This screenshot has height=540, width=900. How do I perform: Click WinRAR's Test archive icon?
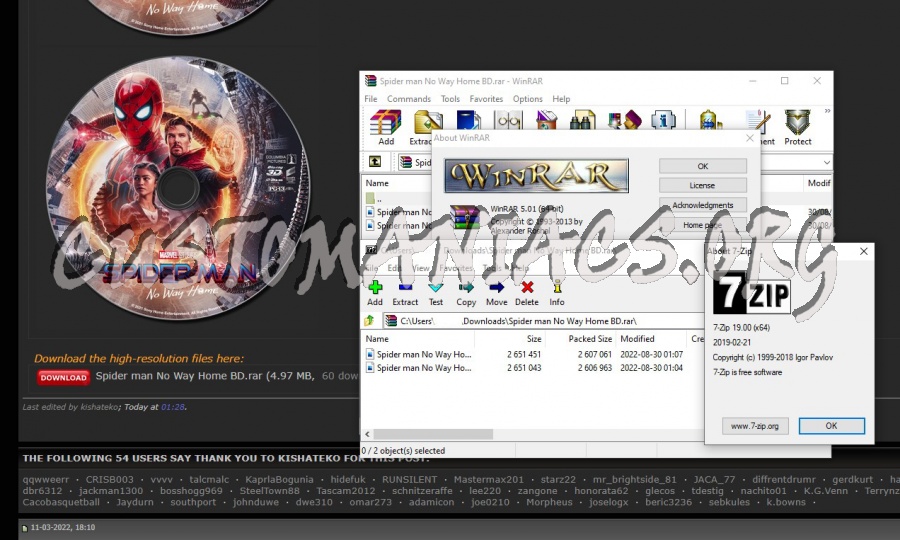tap(468, 121)
